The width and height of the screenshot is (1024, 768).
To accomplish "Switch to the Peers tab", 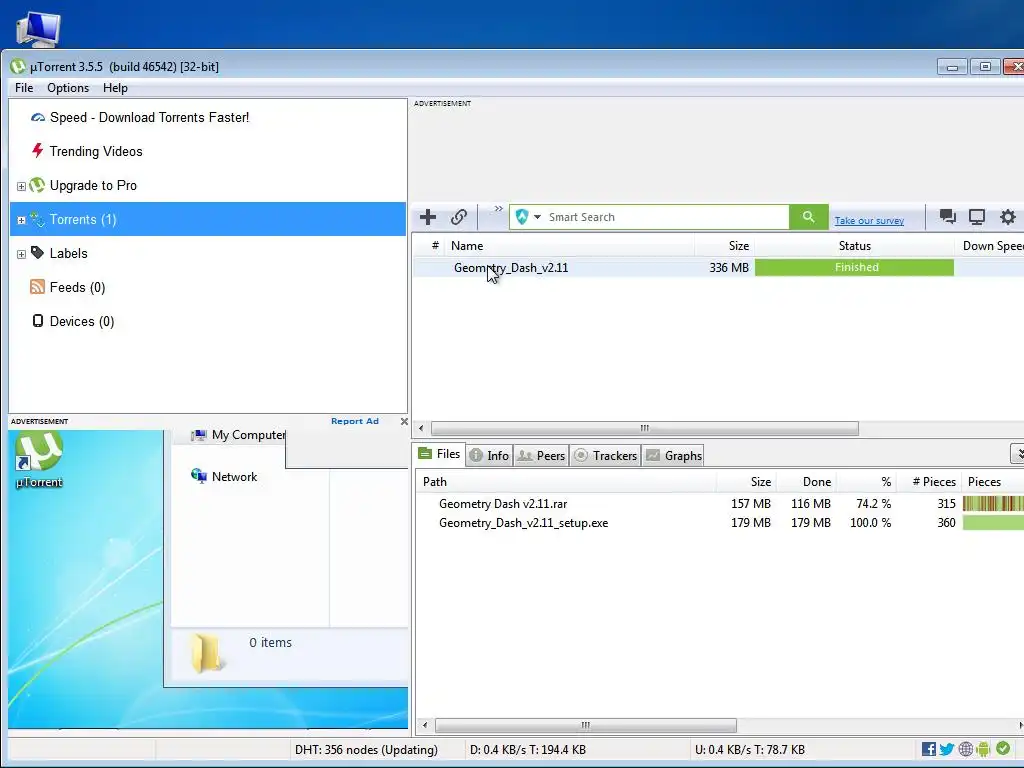I will coord(541,455).
